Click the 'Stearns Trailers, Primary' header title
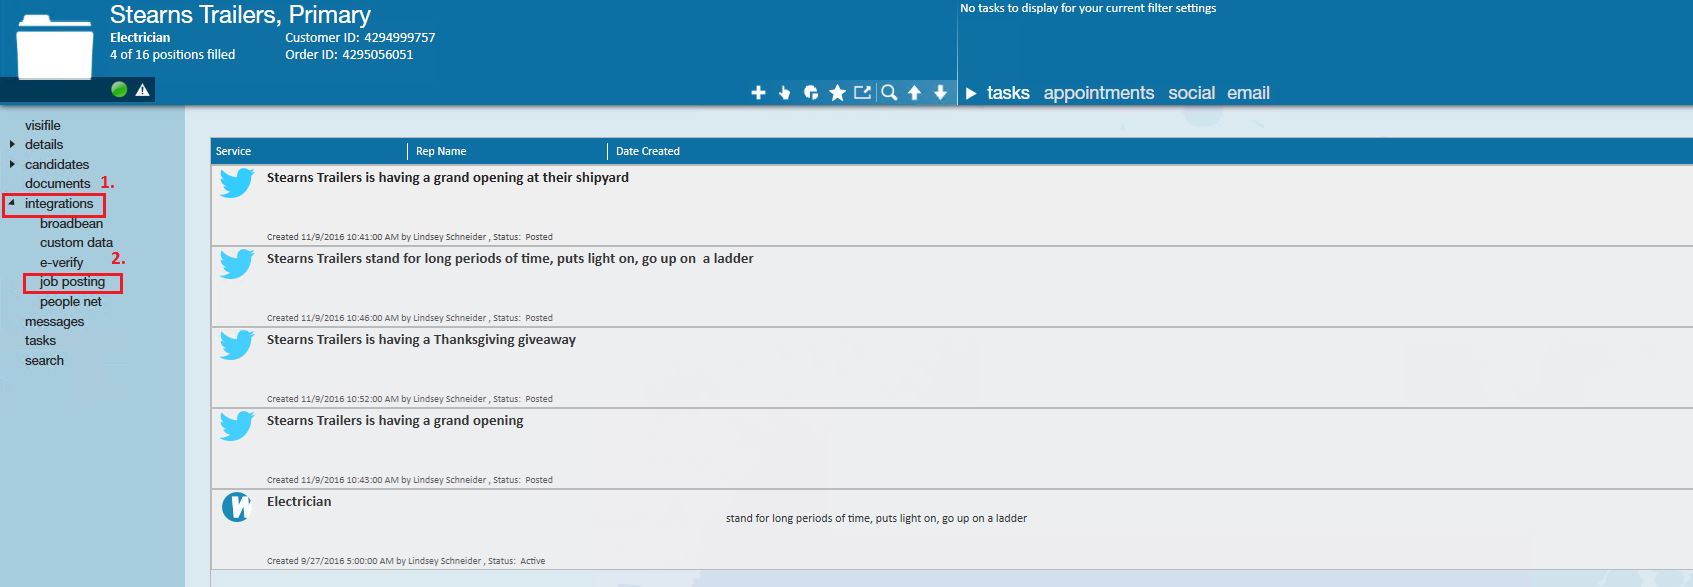 (240, 15)
